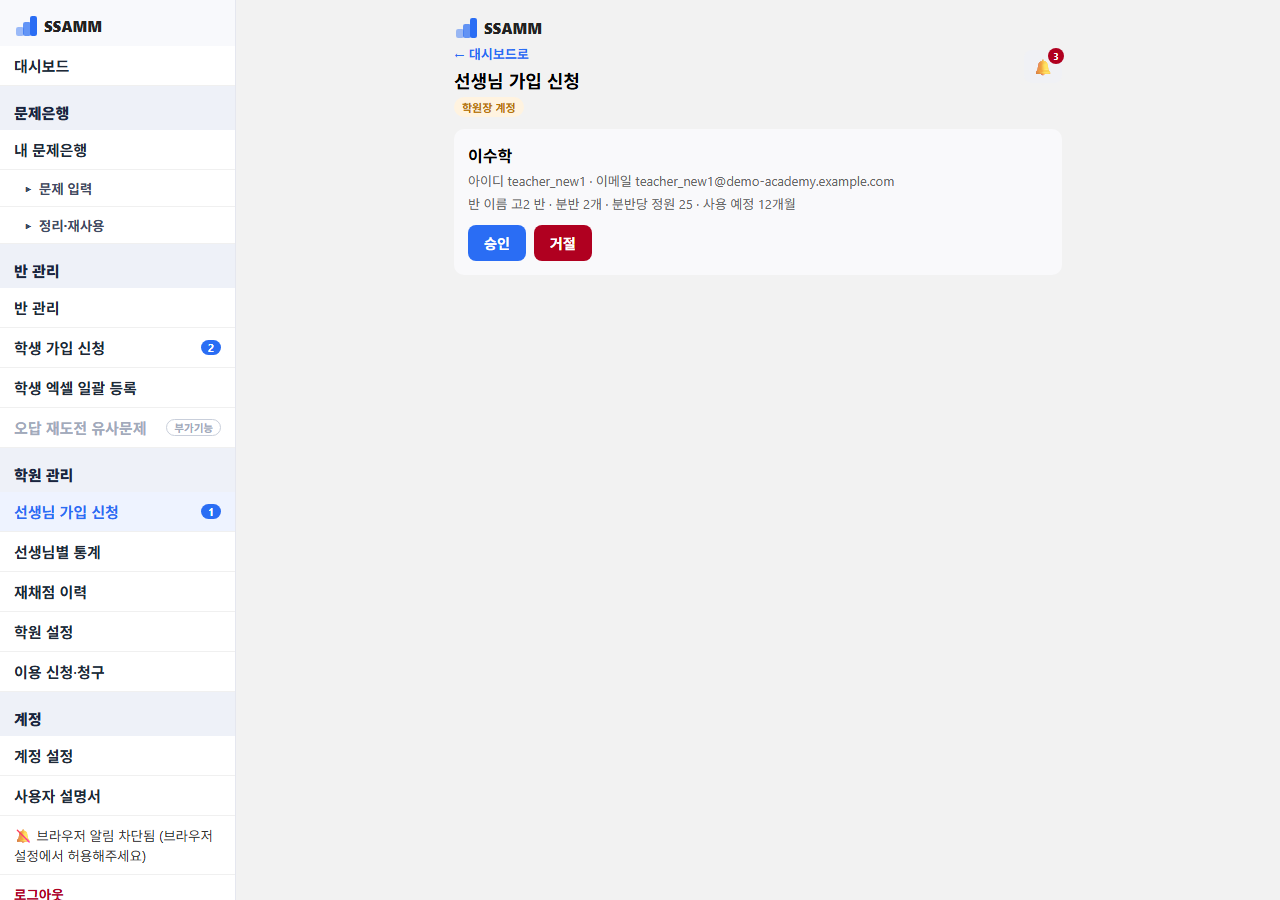Click the badge 1 on 선생님 가입 신청
The width and height of the screenshot is (1280, 900).
211,512
